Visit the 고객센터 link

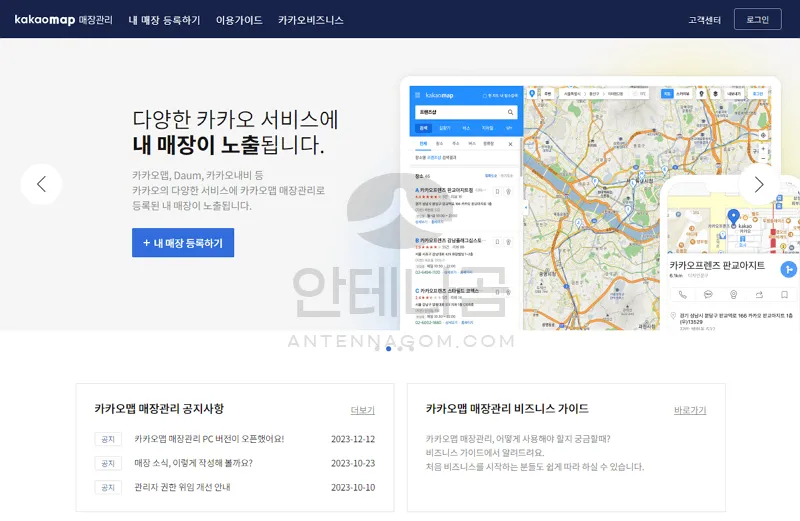[704, 20]
